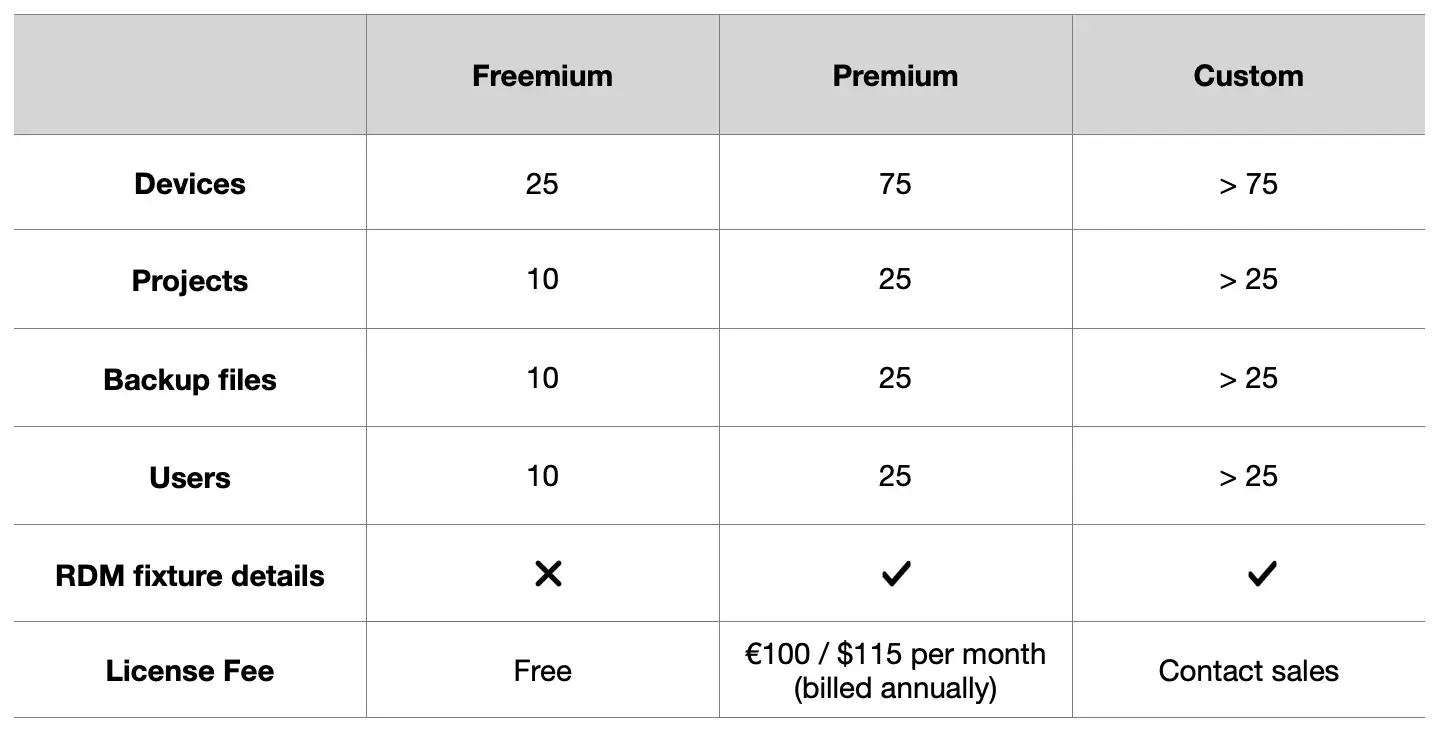
Task: Click the RDM fixture details label
Action: (x=190, y=576)
